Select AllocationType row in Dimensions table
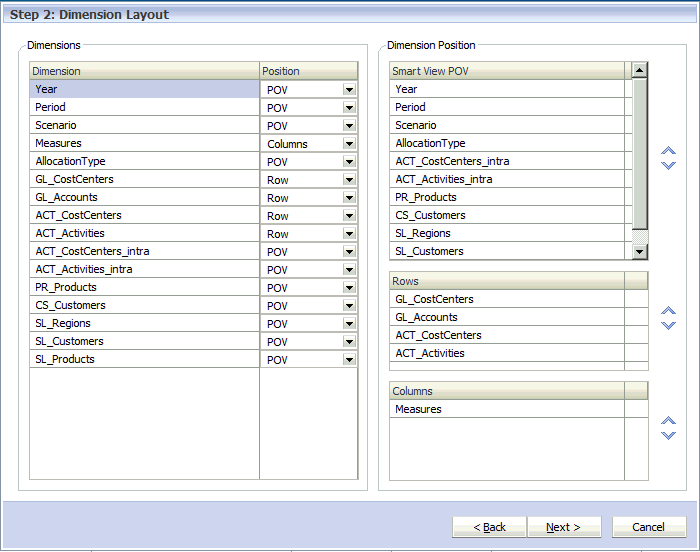 click(x=144, y=161)
